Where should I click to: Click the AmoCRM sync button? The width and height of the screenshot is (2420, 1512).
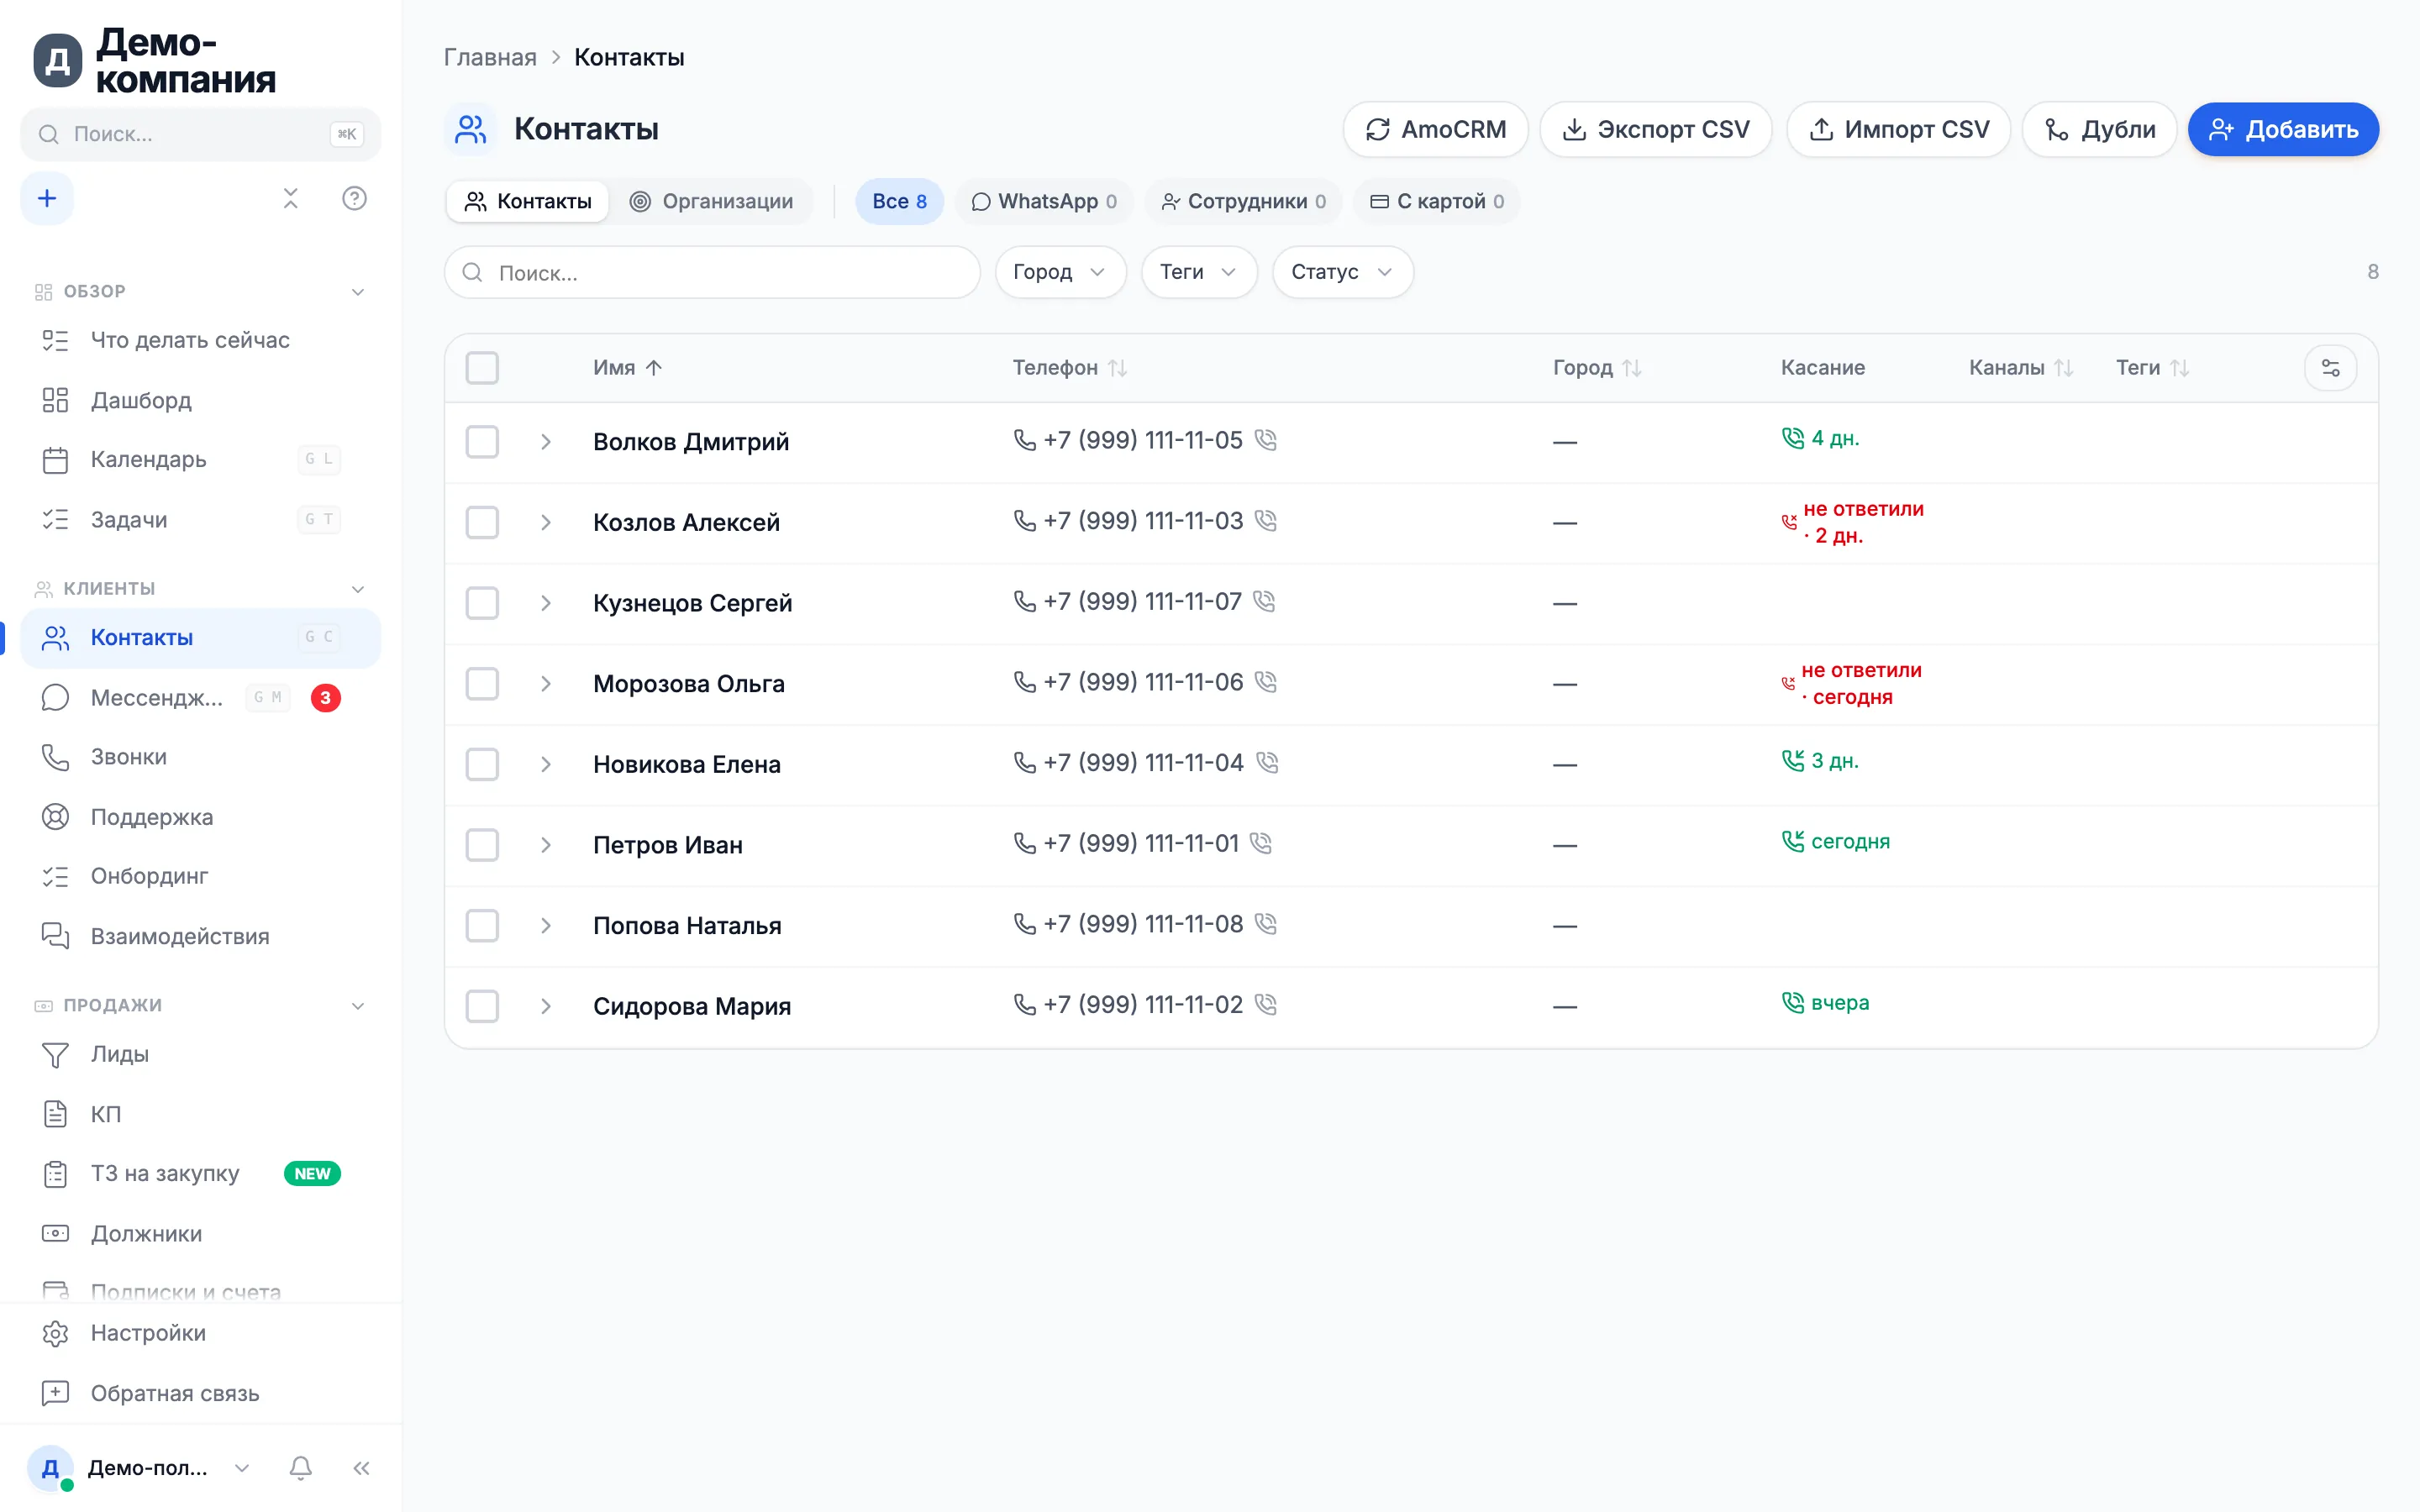[1435, 129]
